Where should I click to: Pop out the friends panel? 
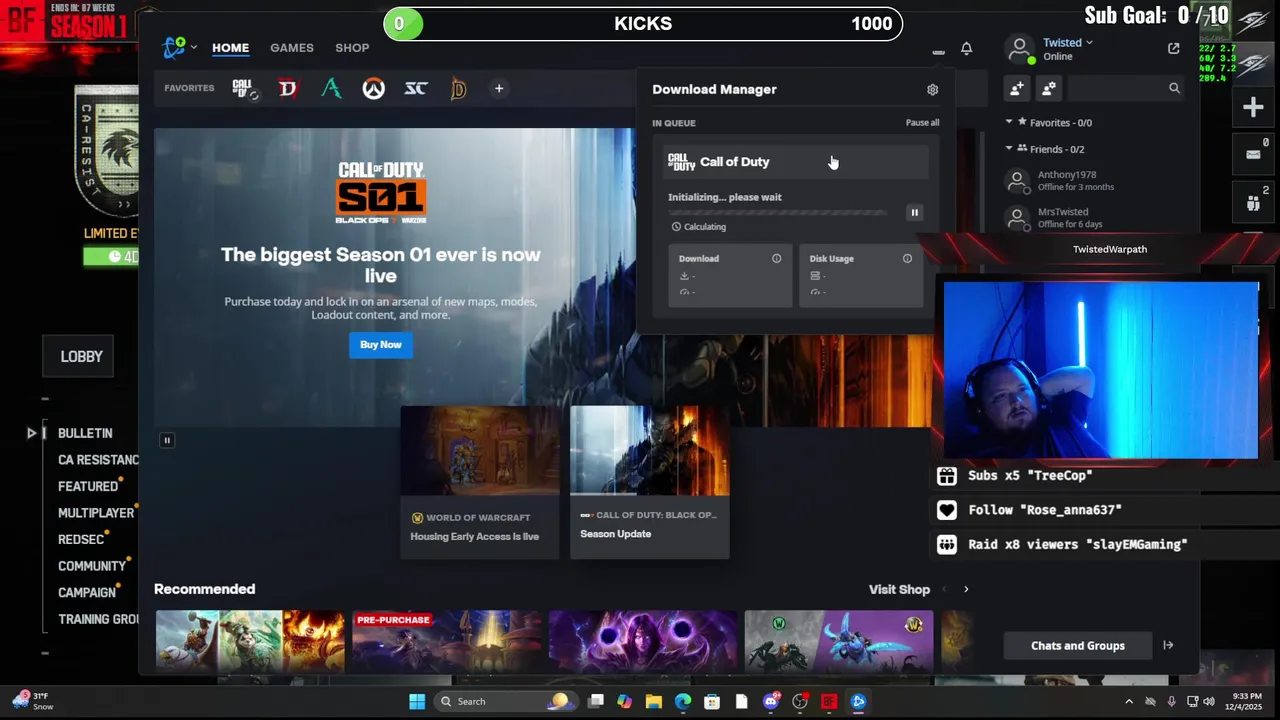tap(1174, 48)
